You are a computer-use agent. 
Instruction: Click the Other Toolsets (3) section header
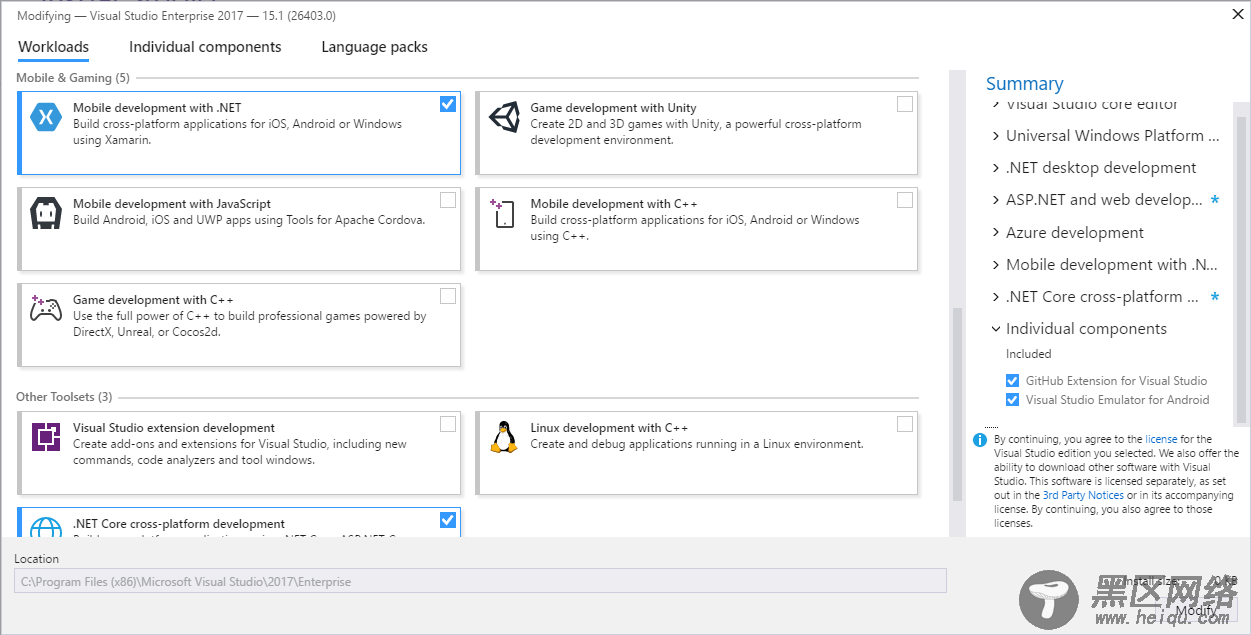(64, 397)
